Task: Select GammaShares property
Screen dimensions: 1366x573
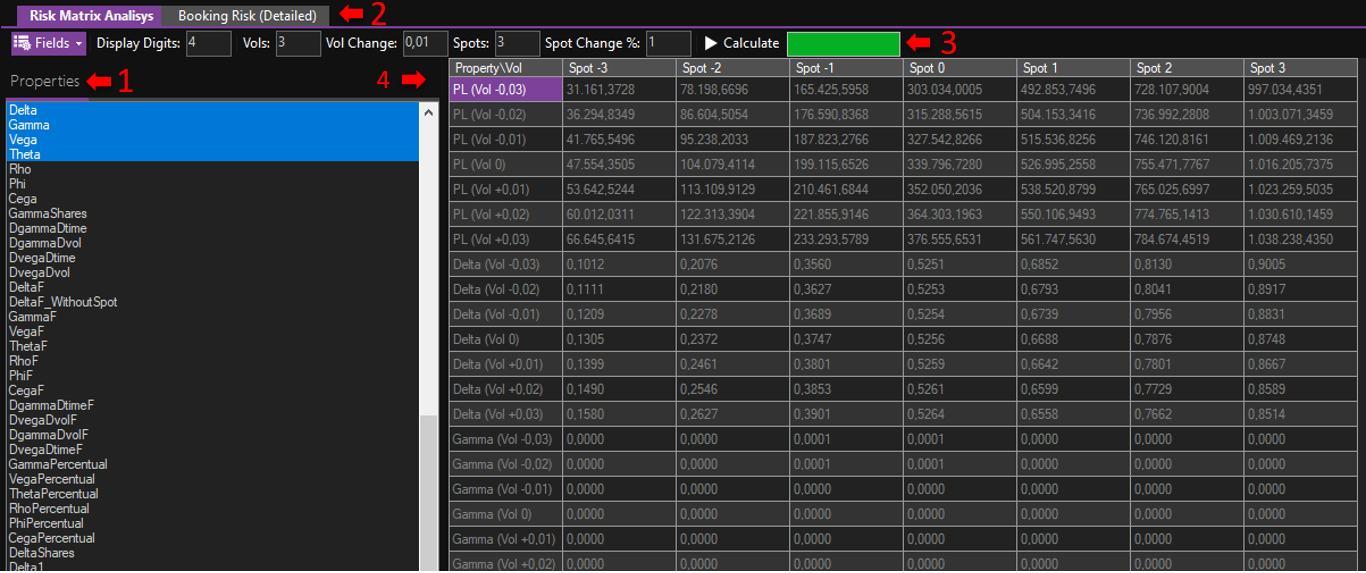Action: point(47,213)
